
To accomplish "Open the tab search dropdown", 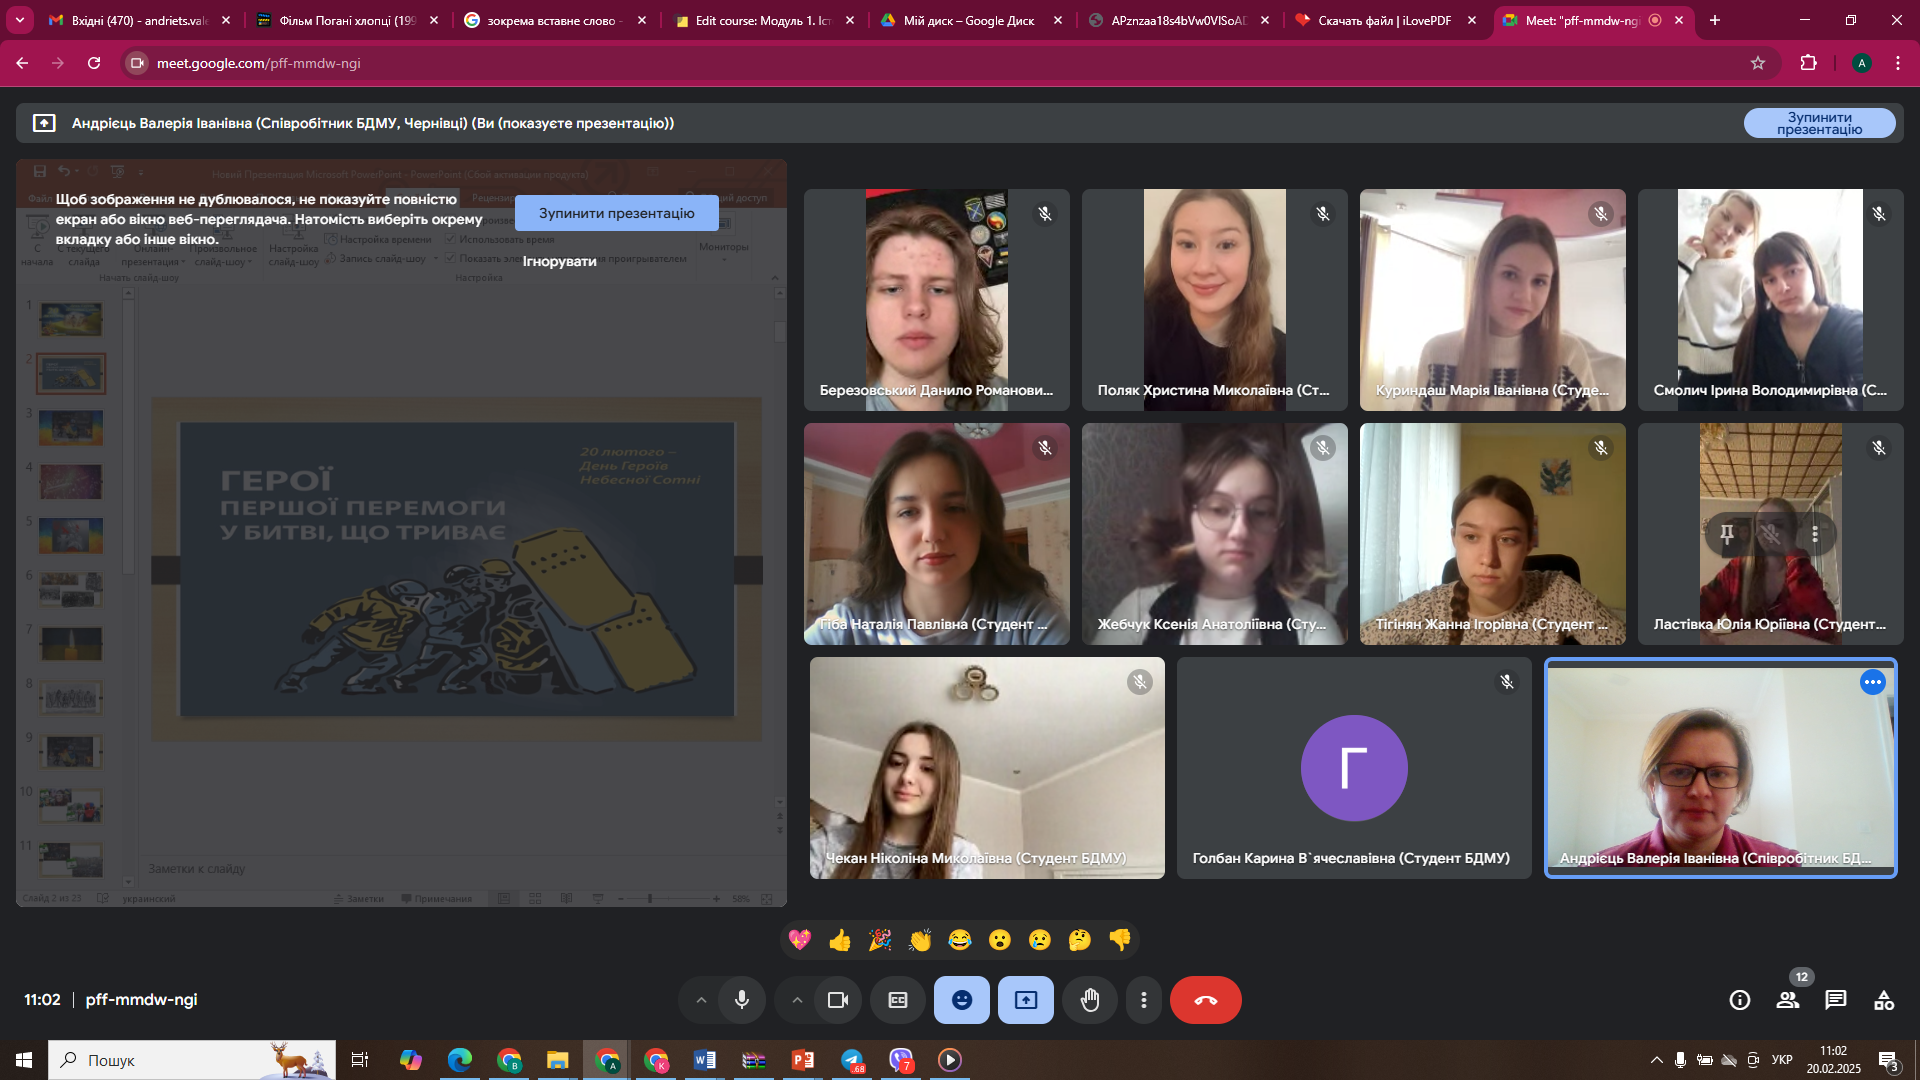I will [x=19, y=20].
